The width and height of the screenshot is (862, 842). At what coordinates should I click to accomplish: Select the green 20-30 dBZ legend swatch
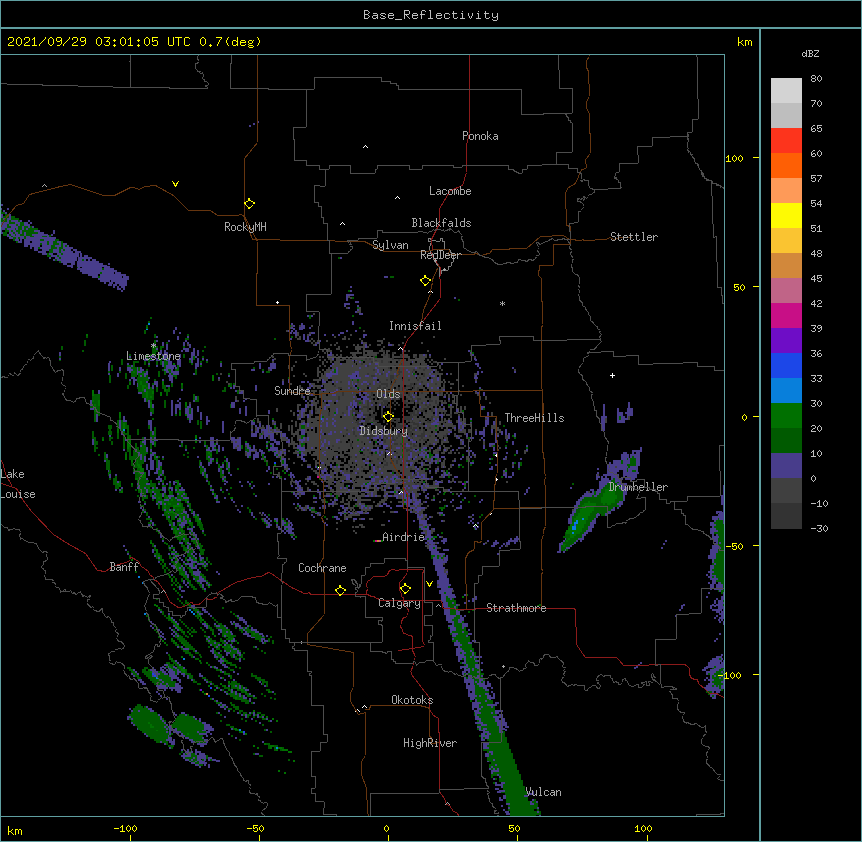point(786,416)
